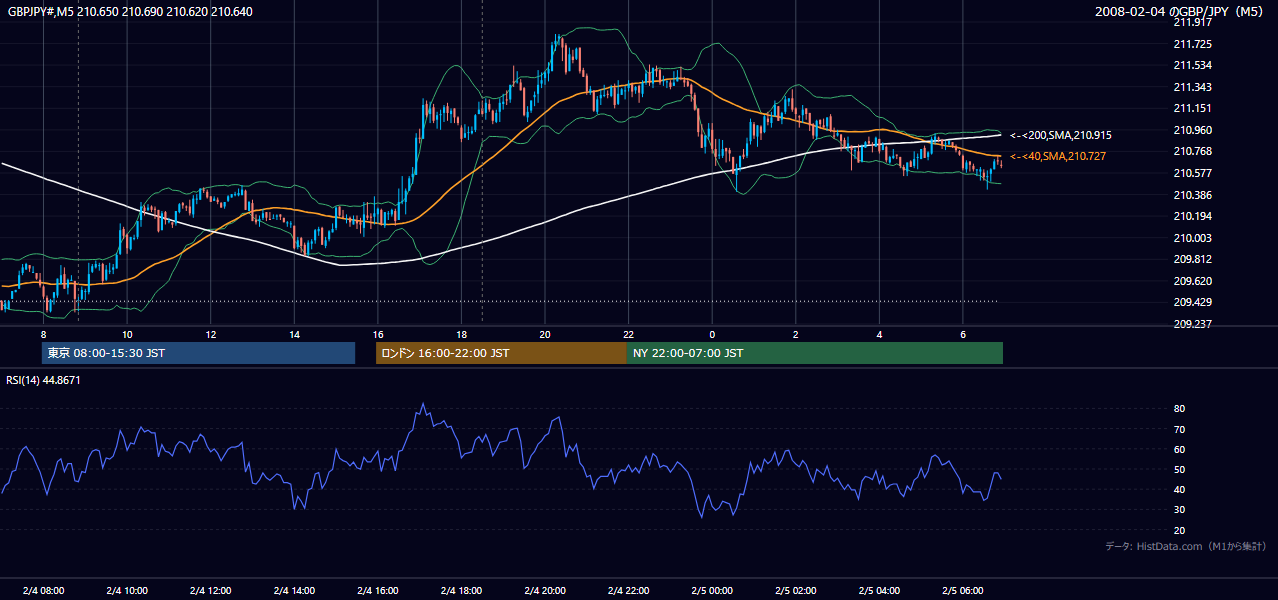Click the 2/4 12:00 time label
The image size is (1278, 600).
click(x=210, y=591)
